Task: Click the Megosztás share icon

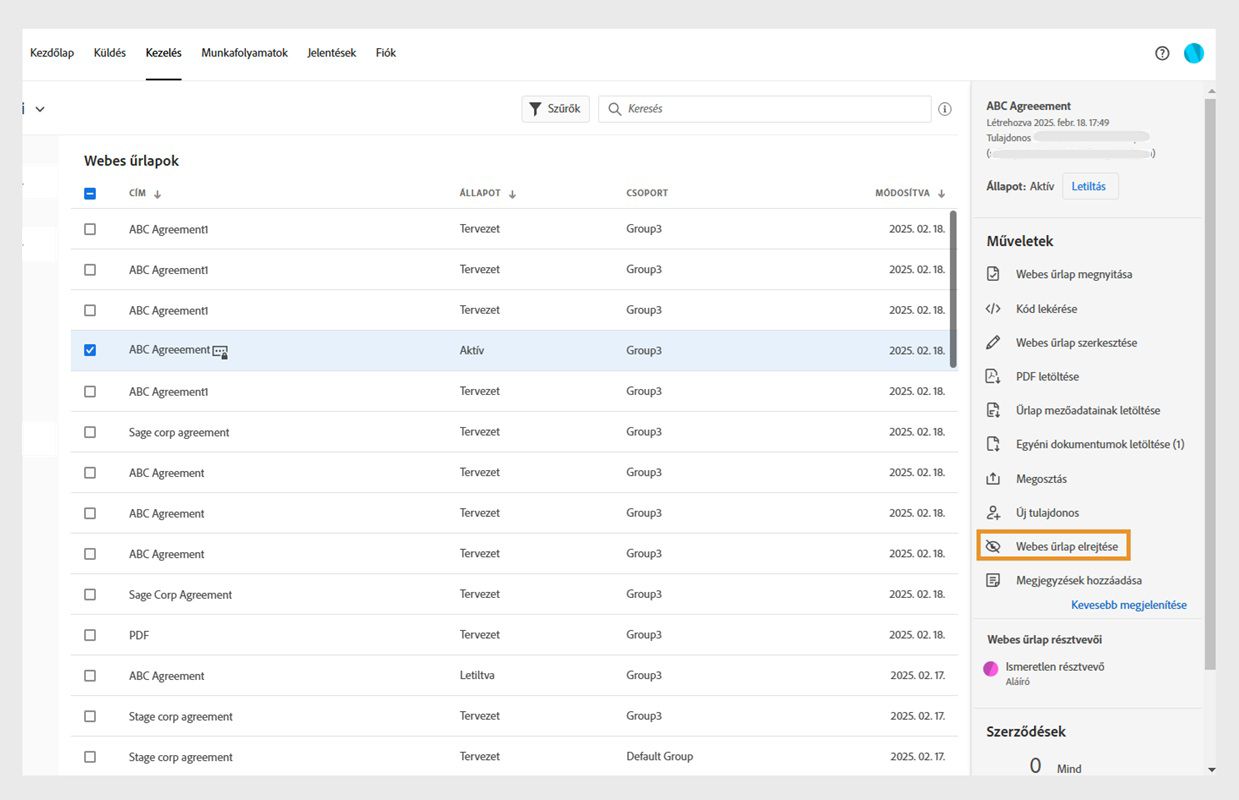Action: click(x=993, y=479)
